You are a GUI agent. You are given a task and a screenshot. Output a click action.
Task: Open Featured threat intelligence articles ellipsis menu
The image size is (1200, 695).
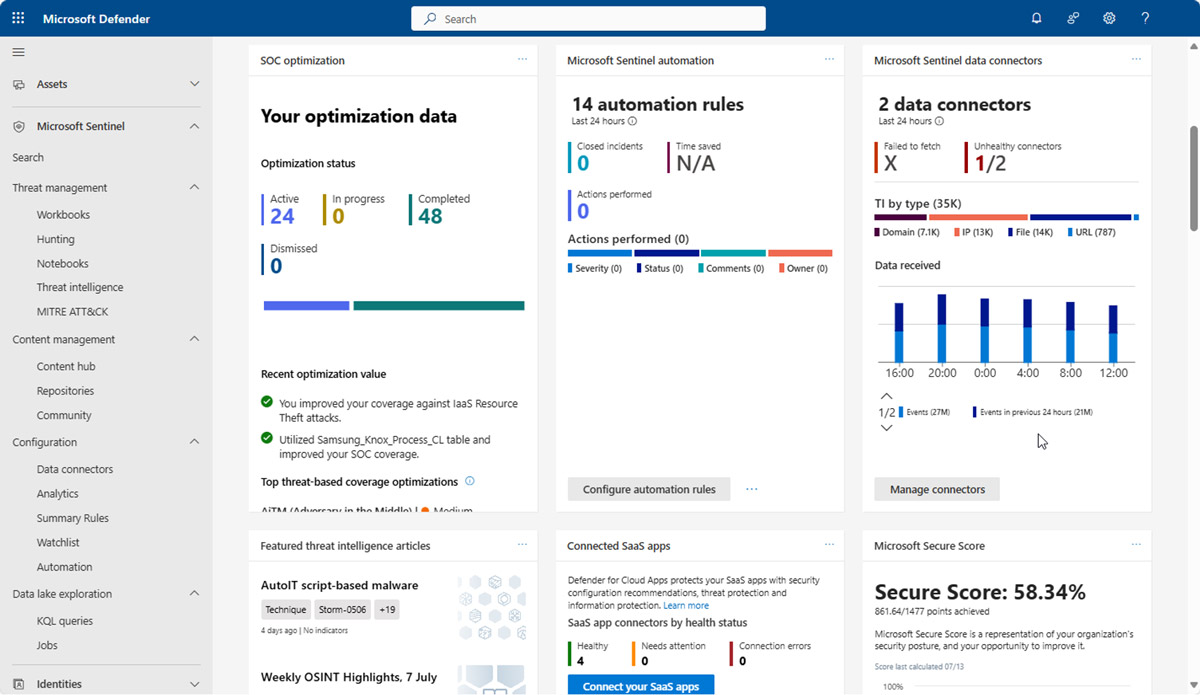[522, 544]
